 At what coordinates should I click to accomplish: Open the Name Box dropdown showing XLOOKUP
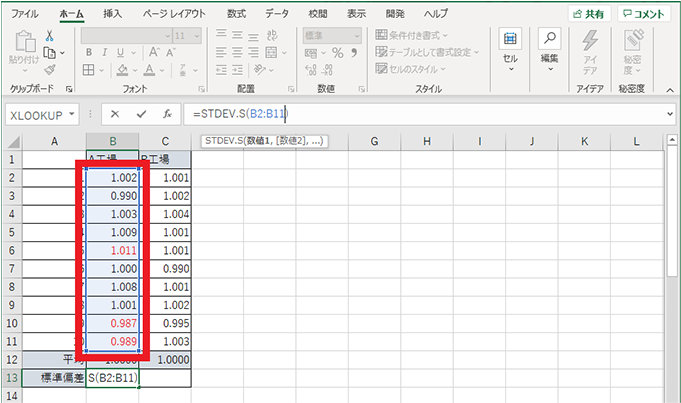click(72, 115)
